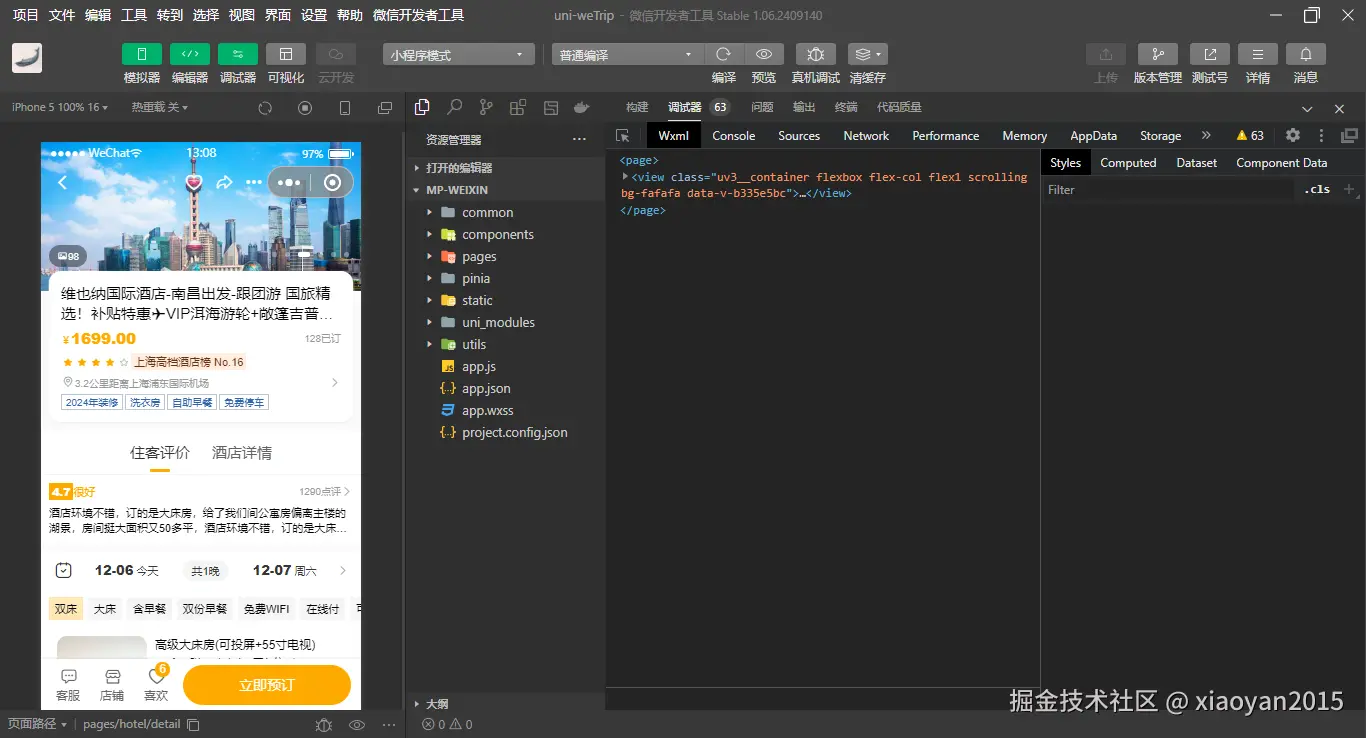The image size is (1366, 738).
Task: Toggle the 编辑器 editor panel button
Action: coord(190,54)
